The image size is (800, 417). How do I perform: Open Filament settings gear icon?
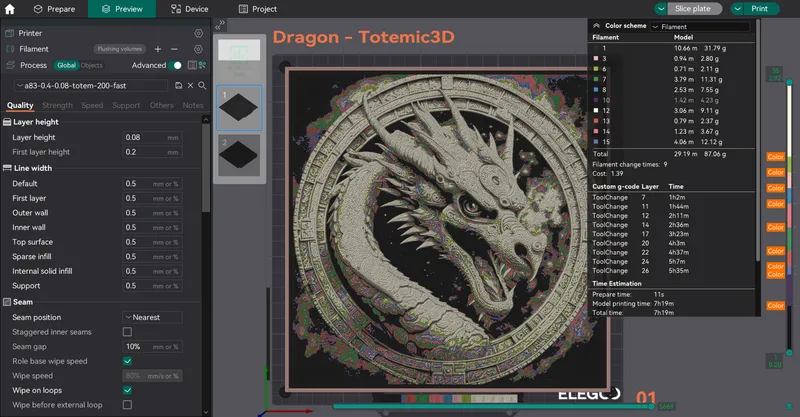(x=198, y=49)
